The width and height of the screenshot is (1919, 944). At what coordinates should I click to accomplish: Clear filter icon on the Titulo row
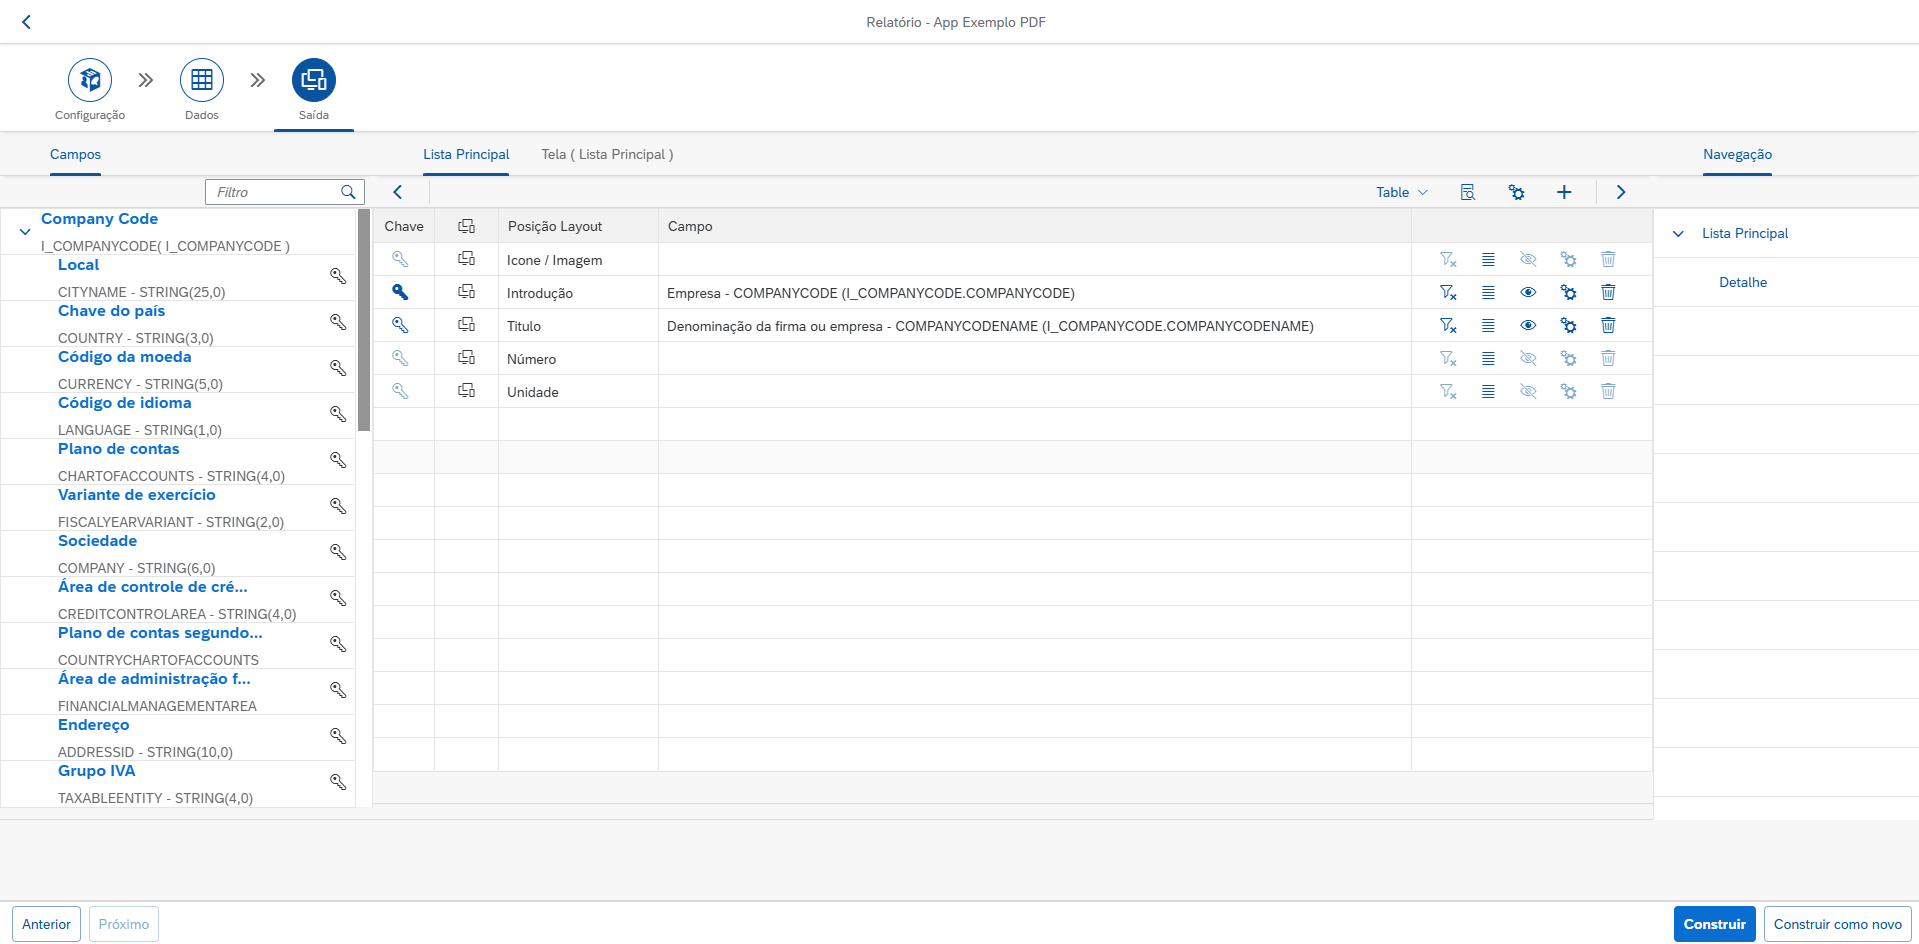pyautogui.click(x=1448, y=325)
